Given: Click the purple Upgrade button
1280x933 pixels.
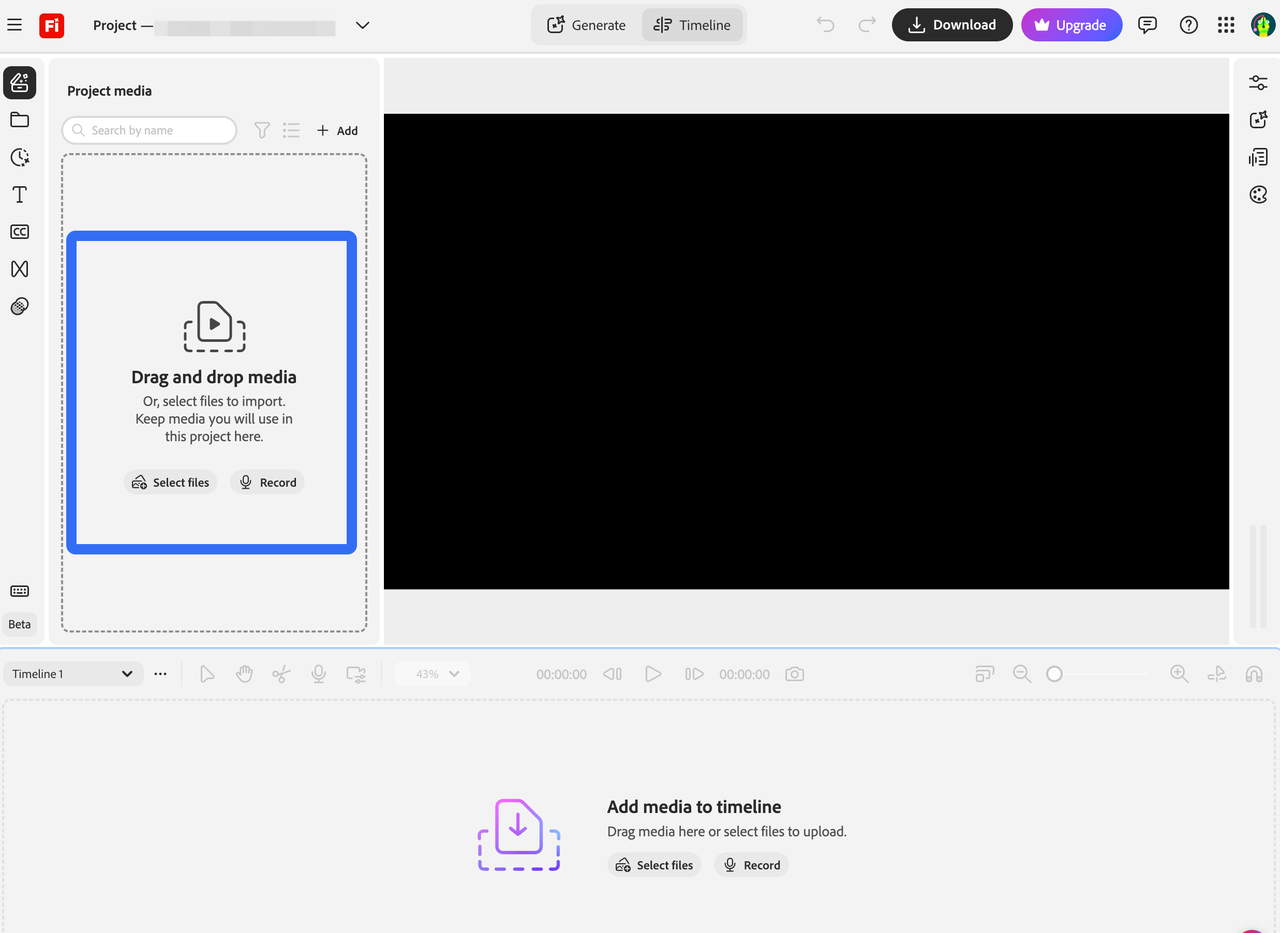Looking at the screenshot, I should [1071, 25].
